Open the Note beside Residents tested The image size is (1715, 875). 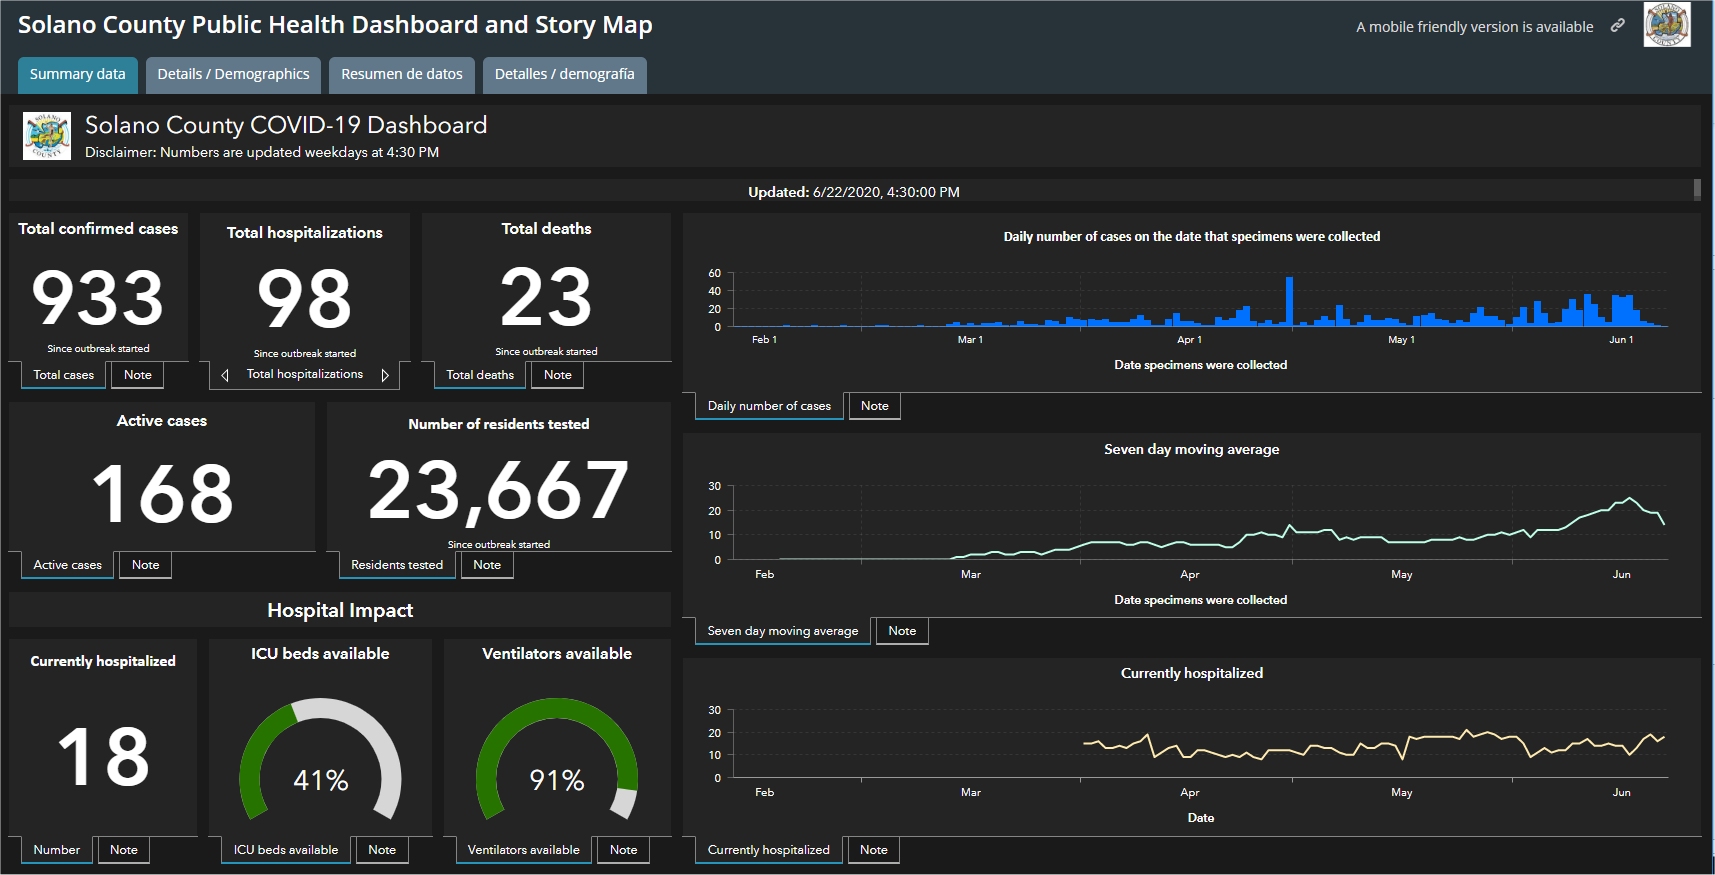click(487, 565)
